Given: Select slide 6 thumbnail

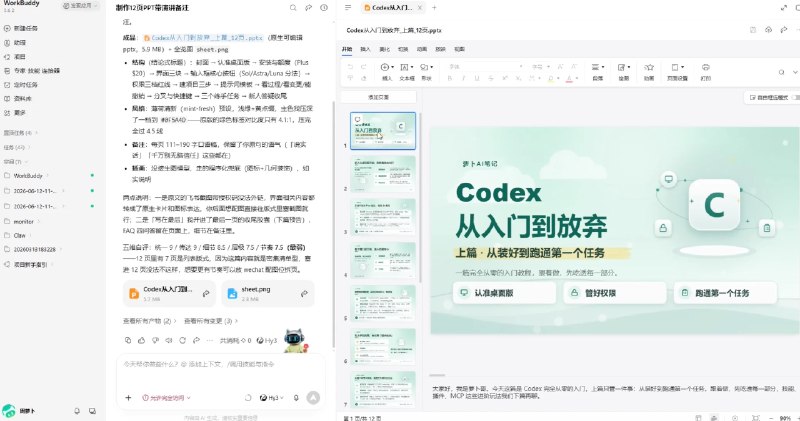Looking at the screenshot, I should pyautogui.click(x=383, y=346).
